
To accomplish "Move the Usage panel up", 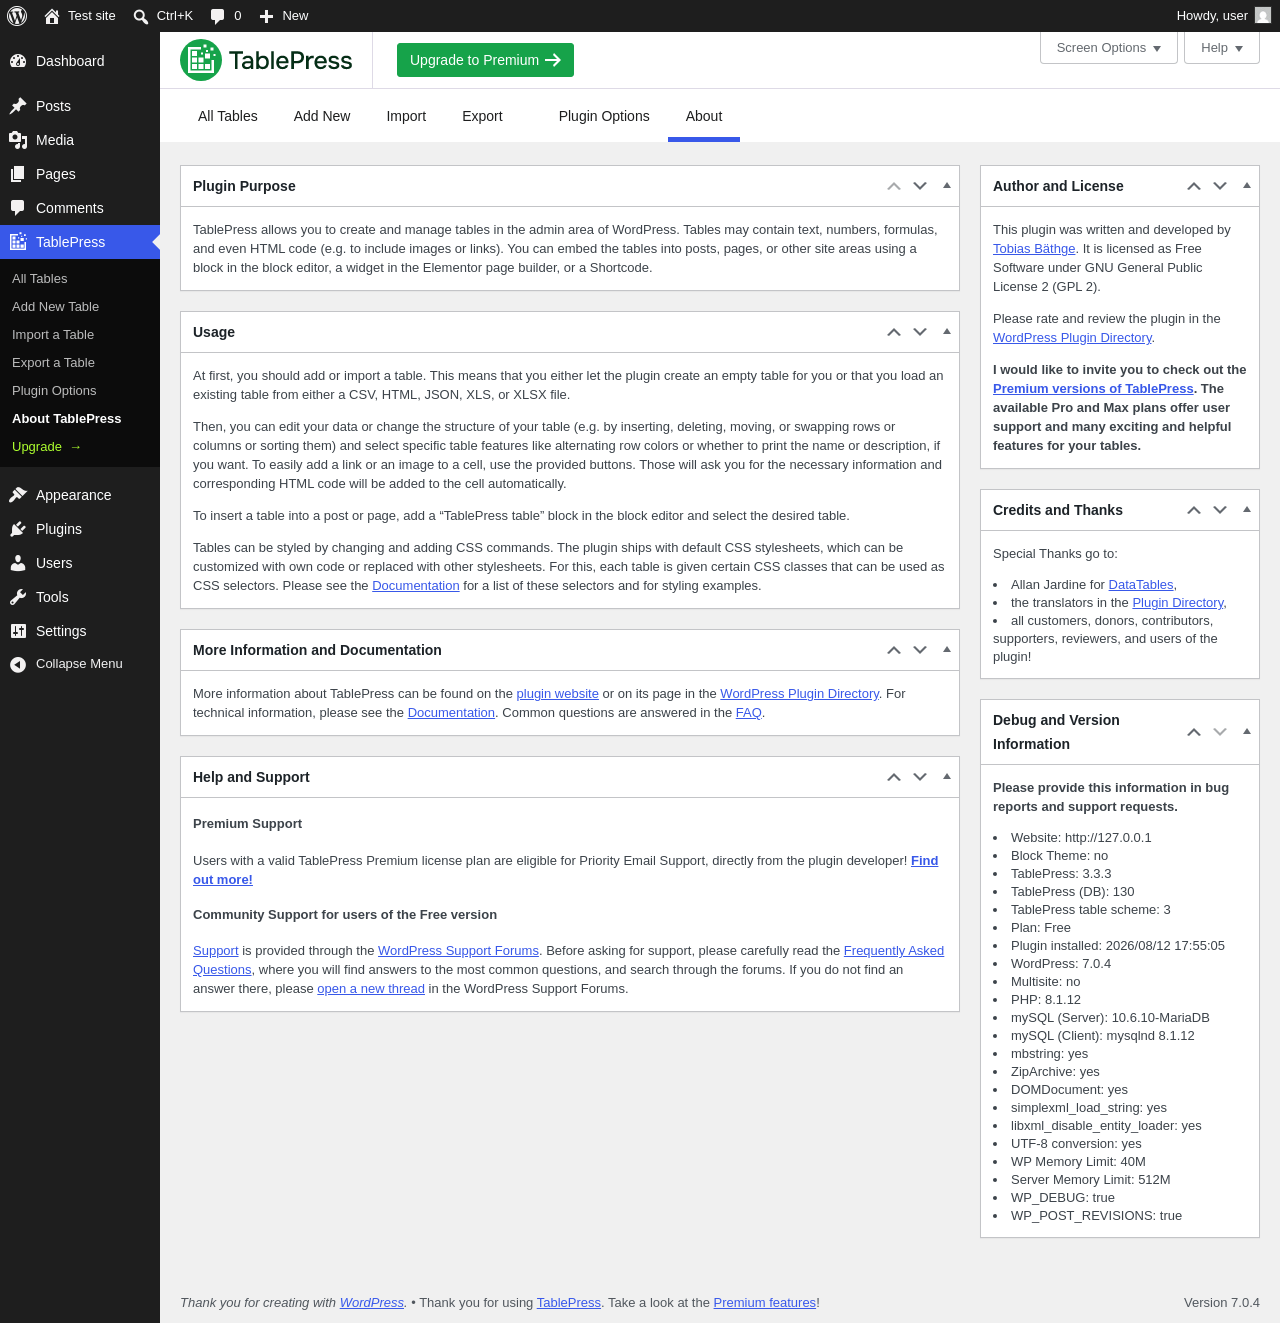I will point(894,332).
